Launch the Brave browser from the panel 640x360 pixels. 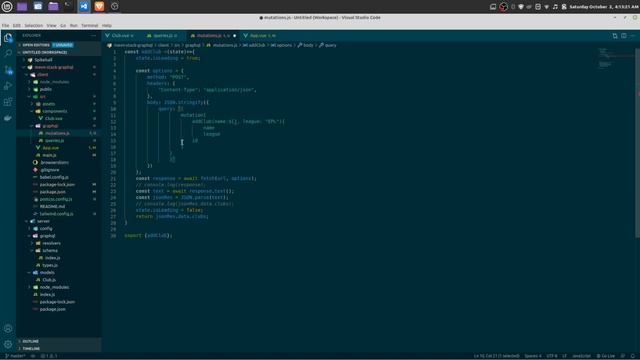[99, 6]
